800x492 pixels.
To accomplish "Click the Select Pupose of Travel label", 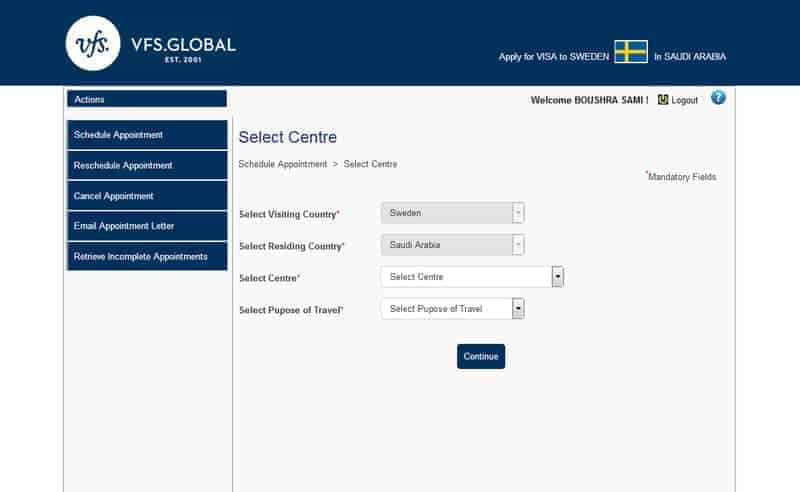I will (291, 310).
